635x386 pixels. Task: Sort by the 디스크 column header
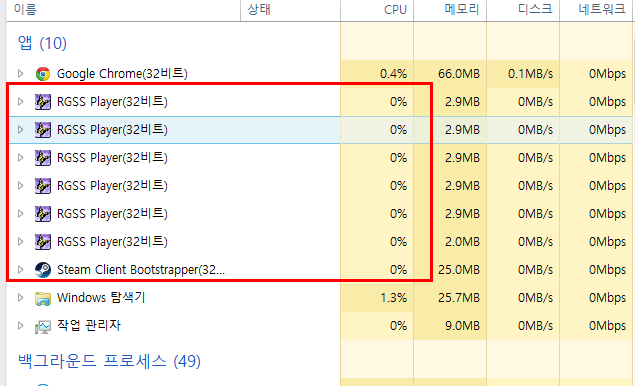click(x=523, y=10)
